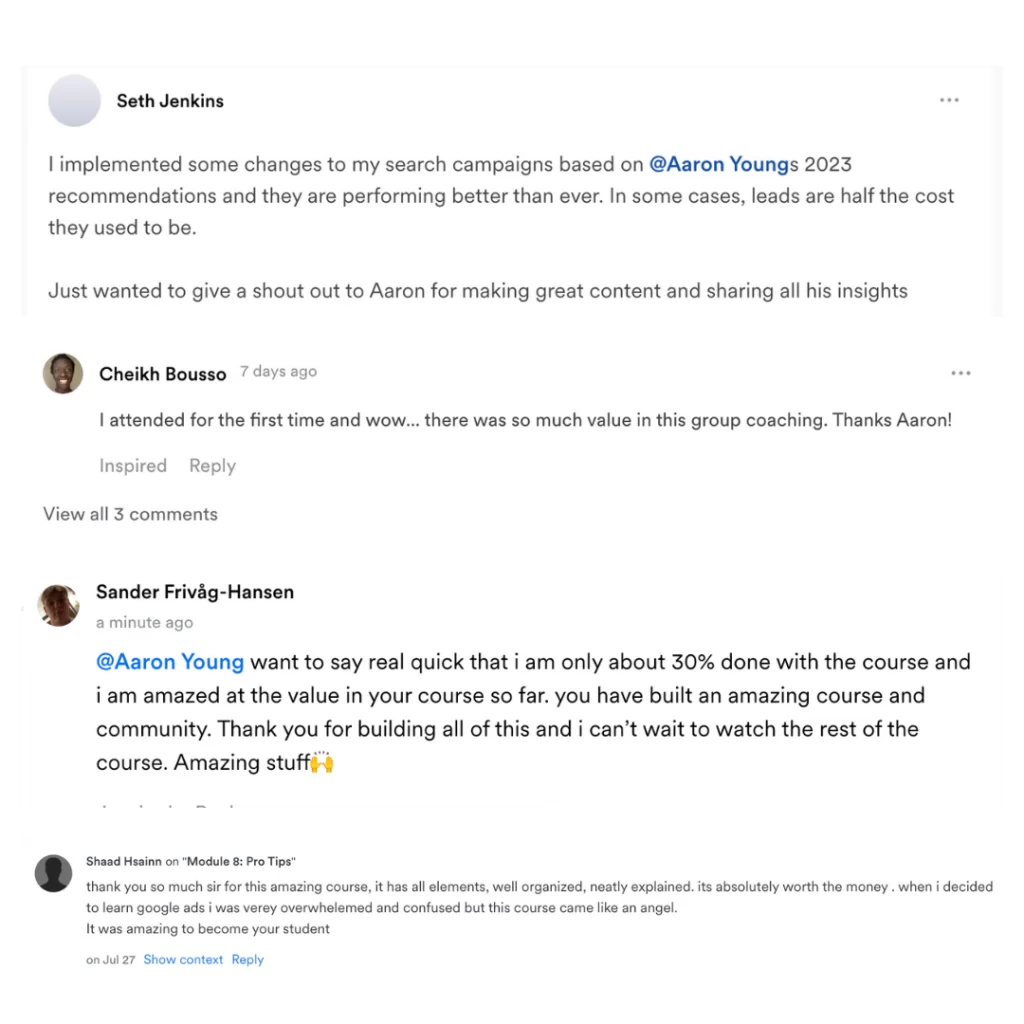
Task: Click the Sander Frivåg-Hansen author name
Action: click(195, 592)
